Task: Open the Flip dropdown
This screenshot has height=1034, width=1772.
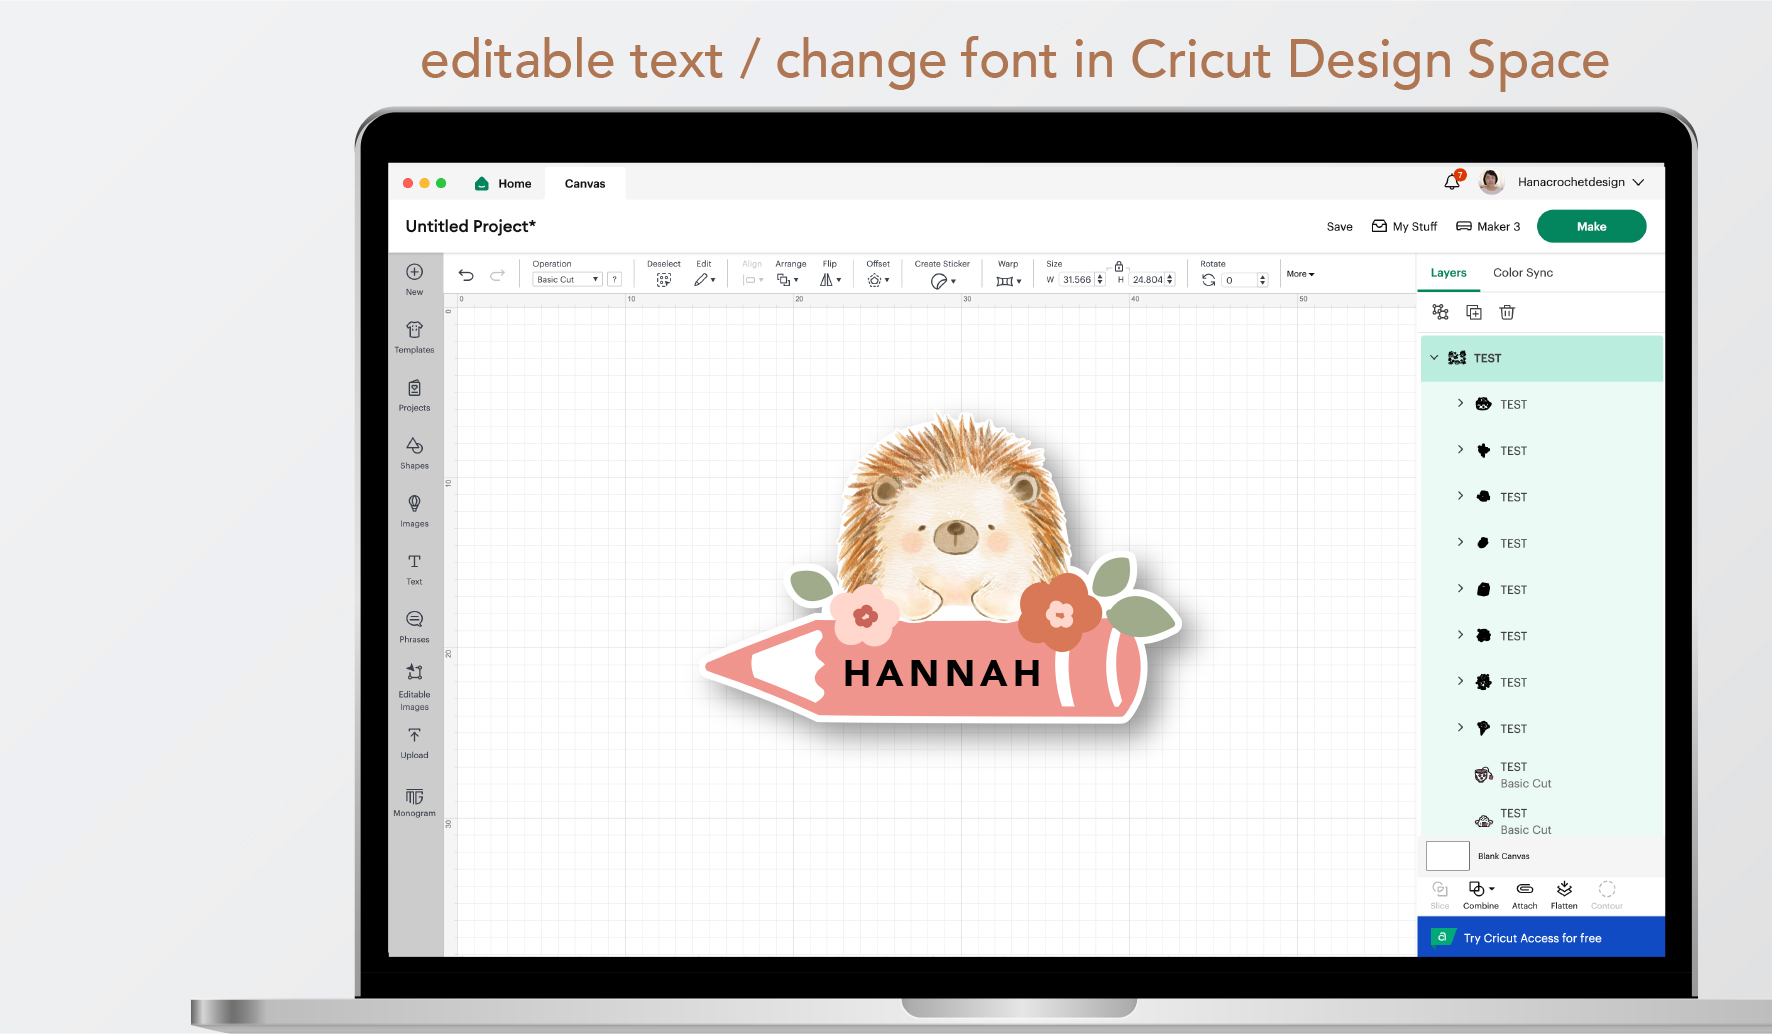Action: tap(830, 280)
